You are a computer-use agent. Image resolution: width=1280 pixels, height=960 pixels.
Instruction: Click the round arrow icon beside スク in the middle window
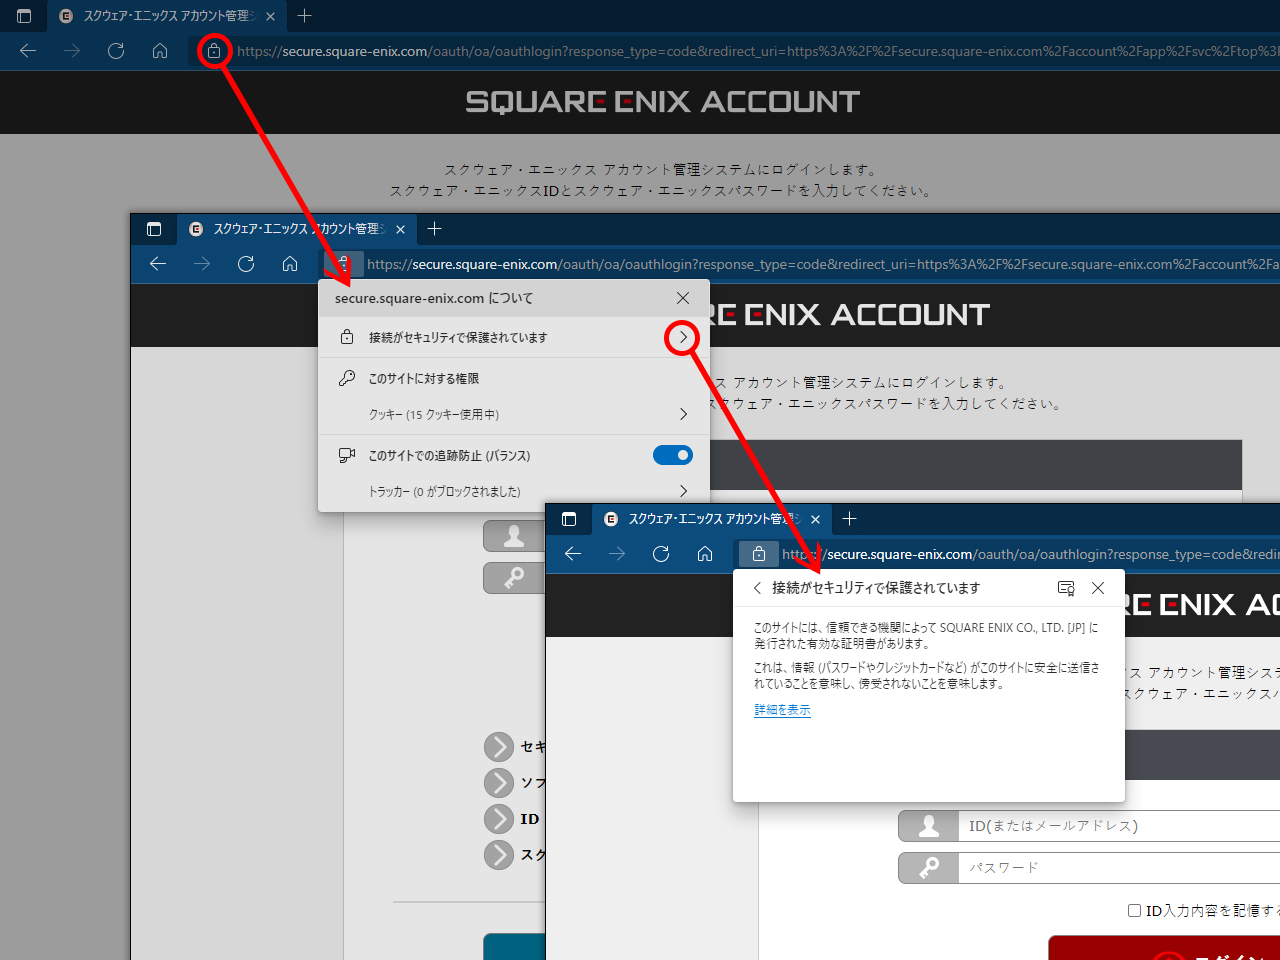(x=499, y=855)
